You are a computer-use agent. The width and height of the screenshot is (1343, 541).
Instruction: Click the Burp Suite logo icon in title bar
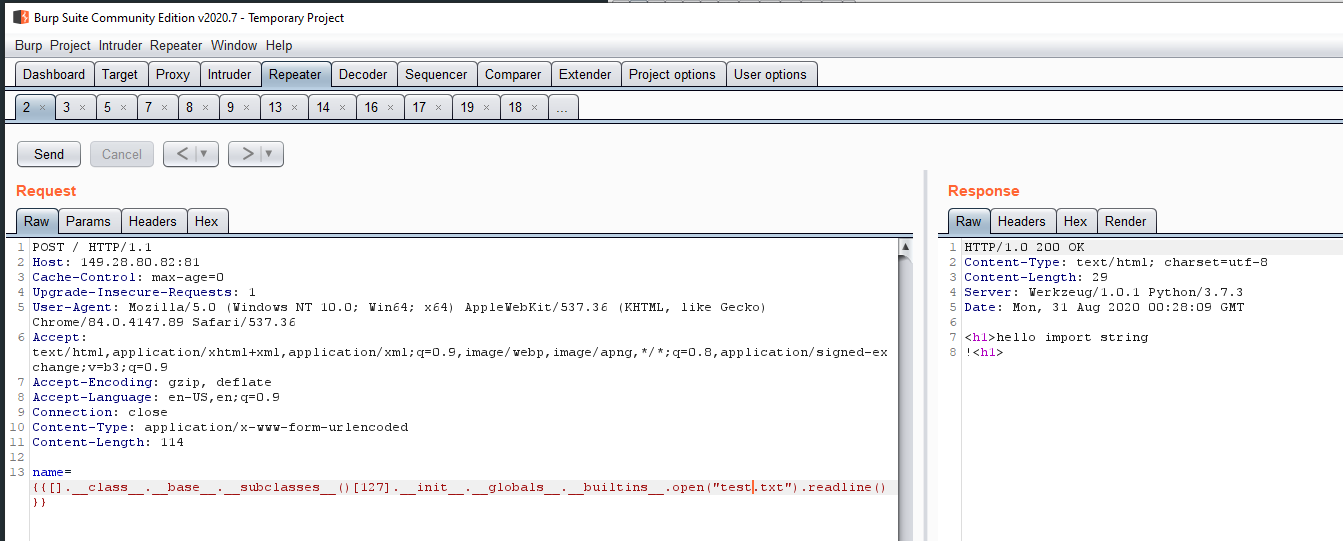20,17
